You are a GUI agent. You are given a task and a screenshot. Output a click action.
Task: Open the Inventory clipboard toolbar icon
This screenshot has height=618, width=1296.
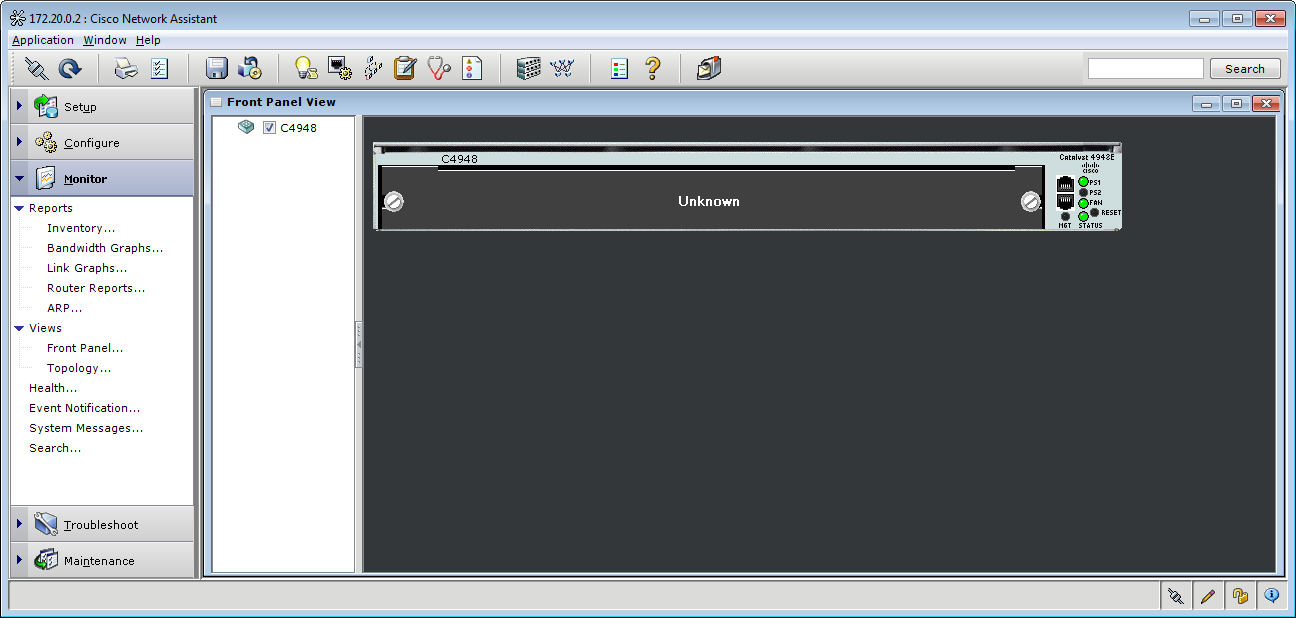coord(405,68)
